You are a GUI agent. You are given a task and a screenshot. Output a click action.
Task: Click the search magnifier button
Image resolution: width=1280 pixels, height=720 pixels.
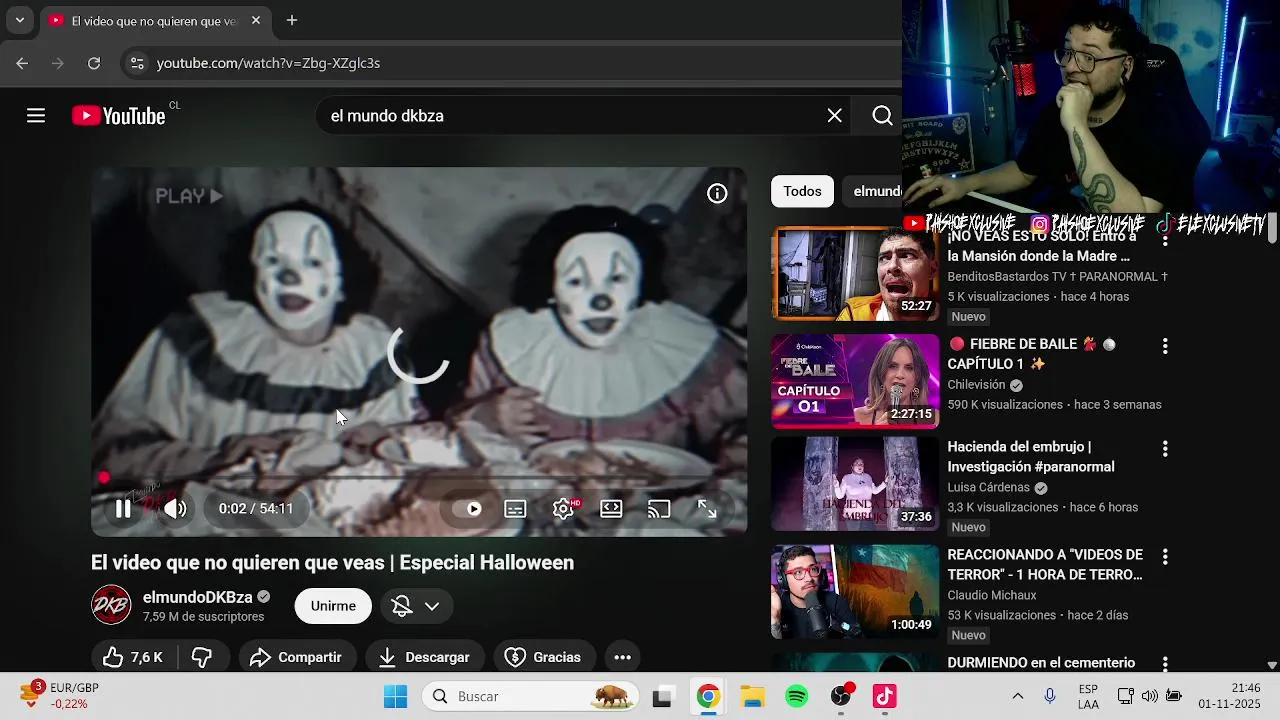pyautogui.click(x=882, y=116)
